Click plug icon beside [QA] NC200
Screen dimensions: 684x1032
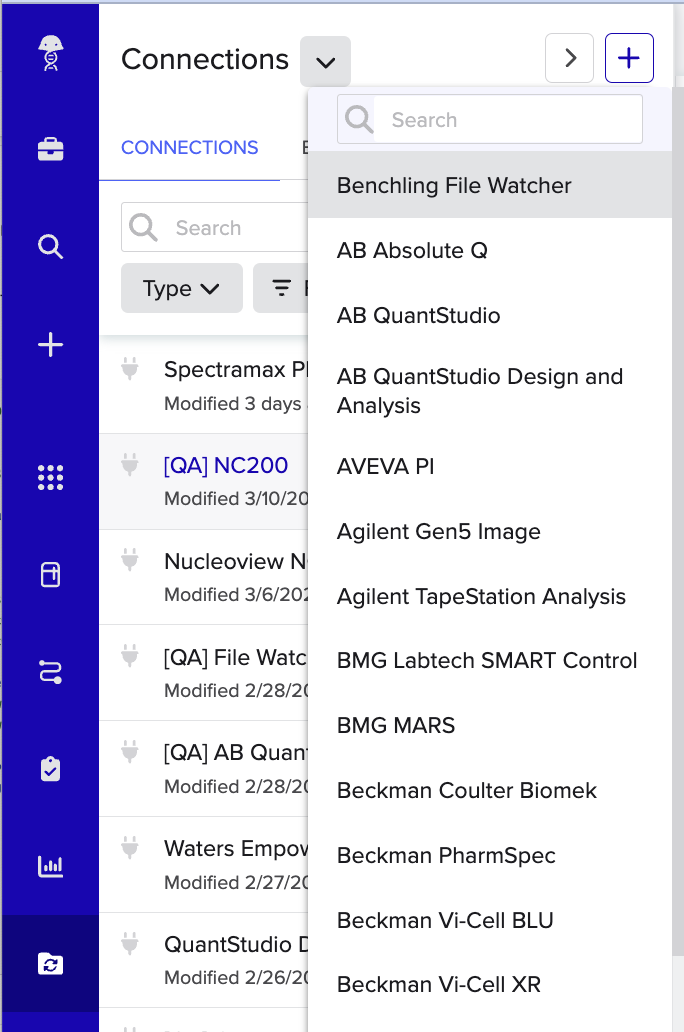[x=130, y=465]
